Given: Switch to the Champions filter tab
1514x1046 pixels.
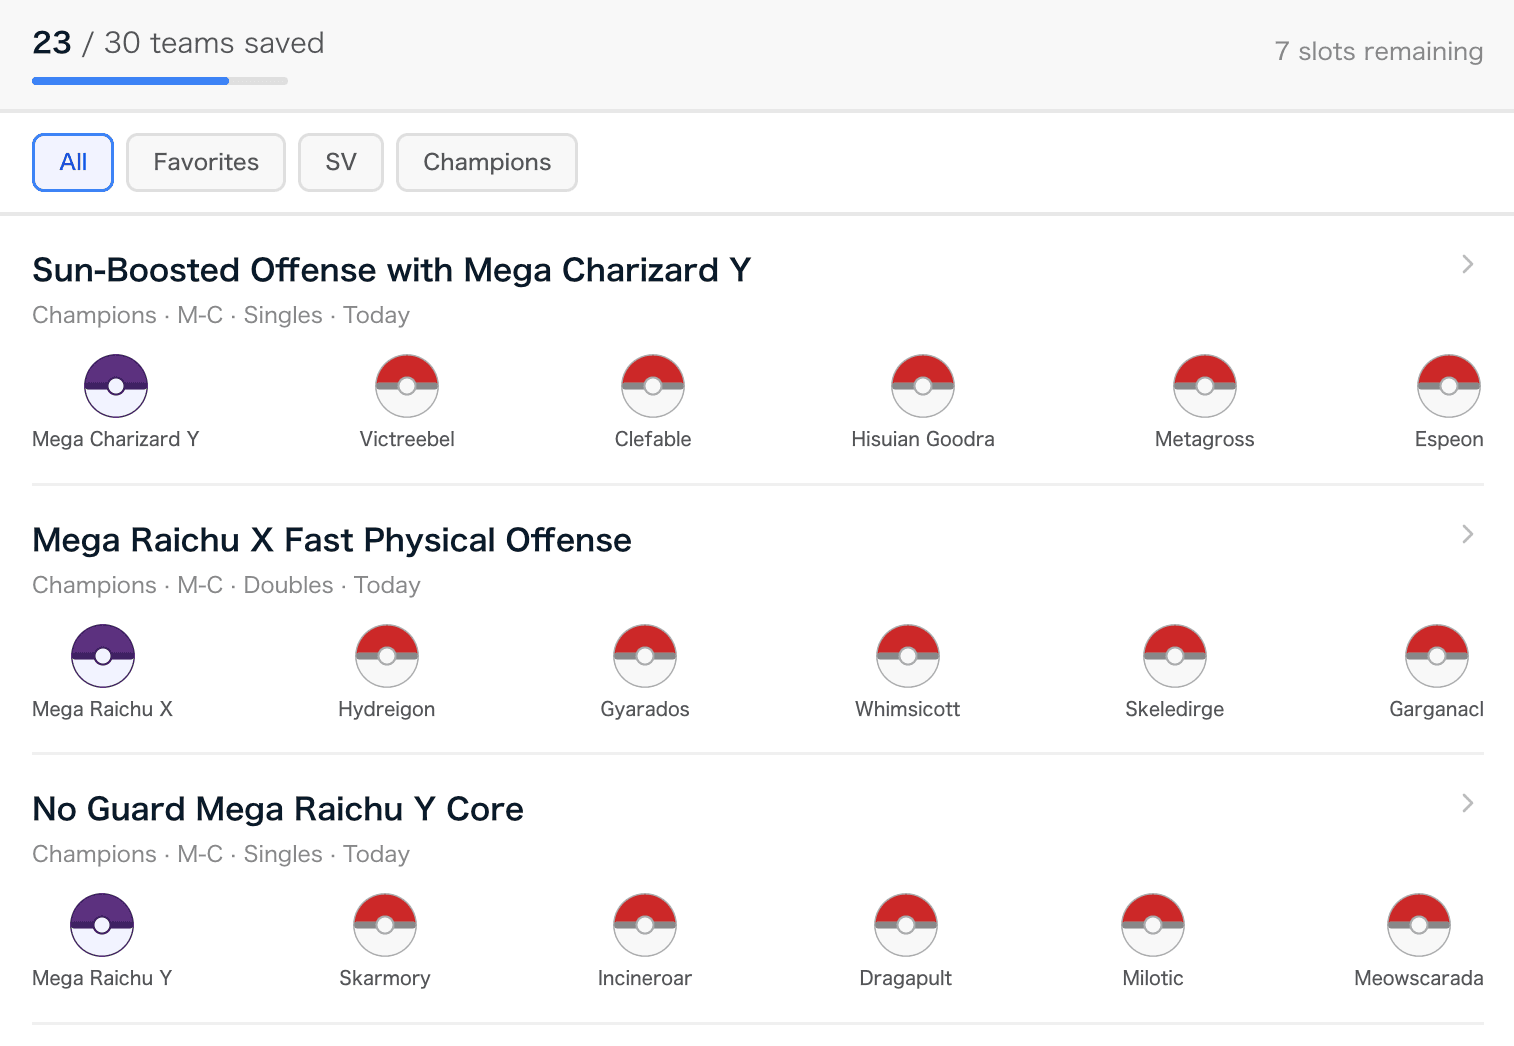Looking at the screenshot, I should tap(487, 162).
